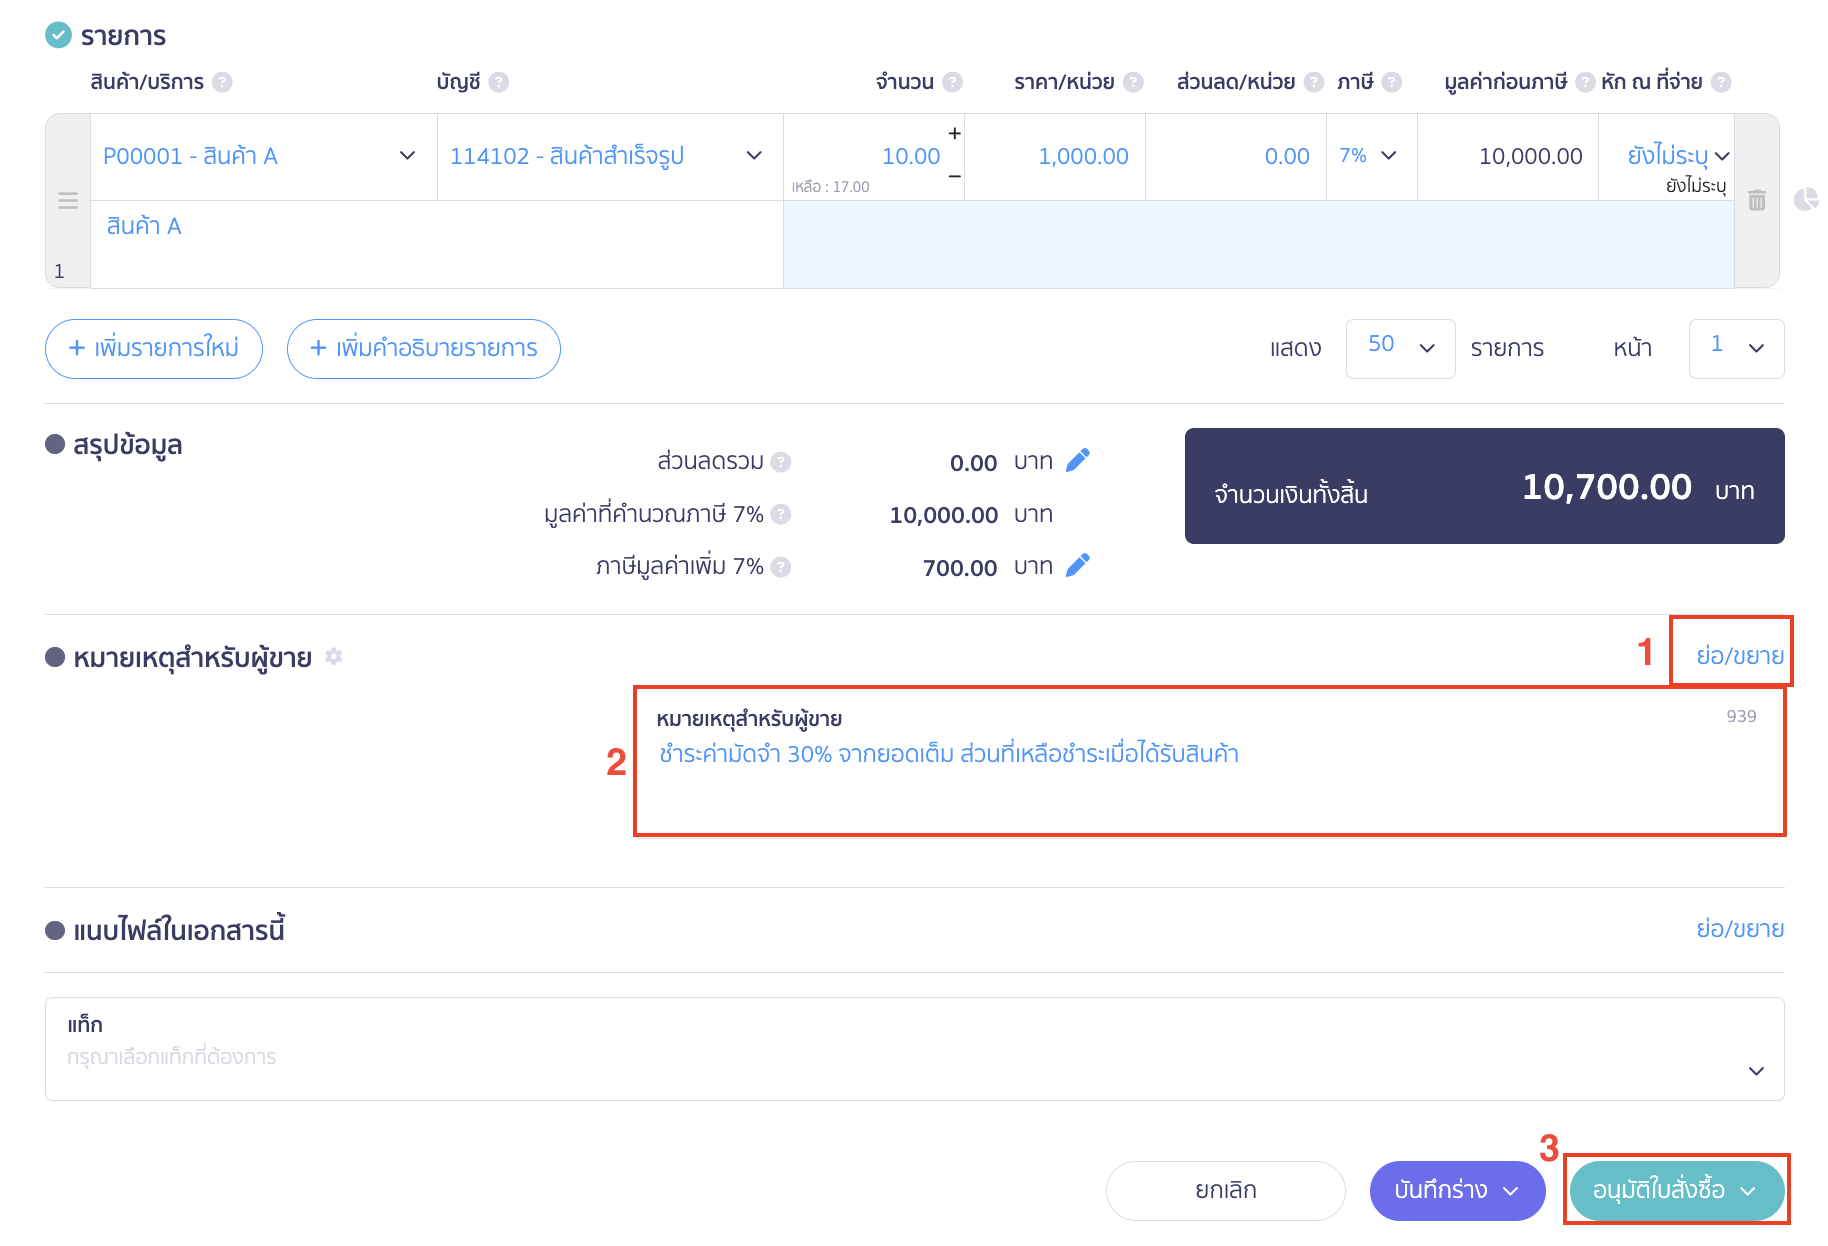Click the pie chart icon right of row 1
The width and height of the screenshot is (1828, 1246).
[1806, 200]
